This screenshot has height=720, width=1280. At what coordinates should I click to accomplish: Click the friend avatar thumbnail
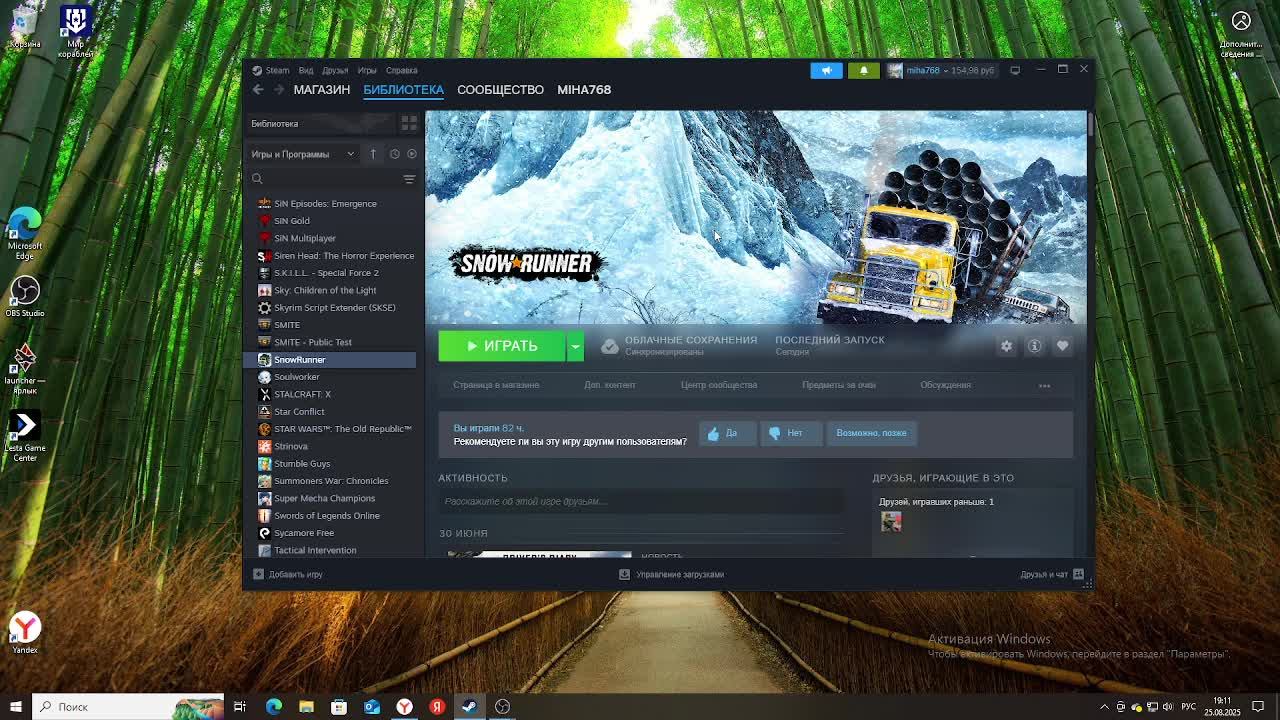[891, 521]
